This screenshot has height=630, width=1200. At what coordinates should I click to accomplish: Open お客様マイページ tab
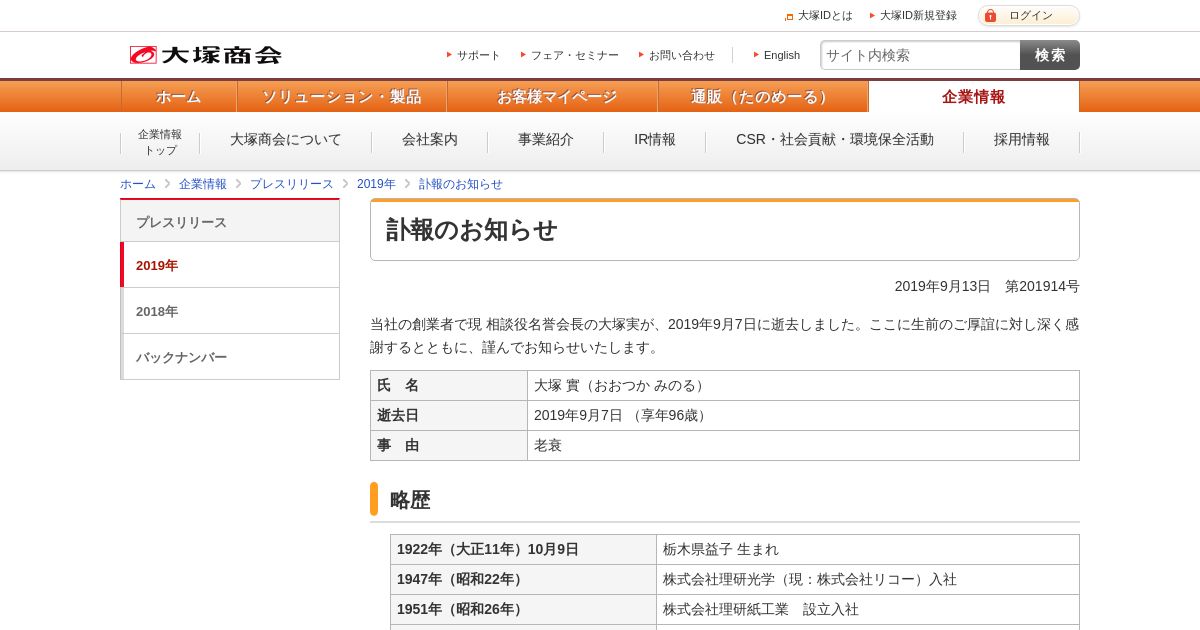[552, 97]
